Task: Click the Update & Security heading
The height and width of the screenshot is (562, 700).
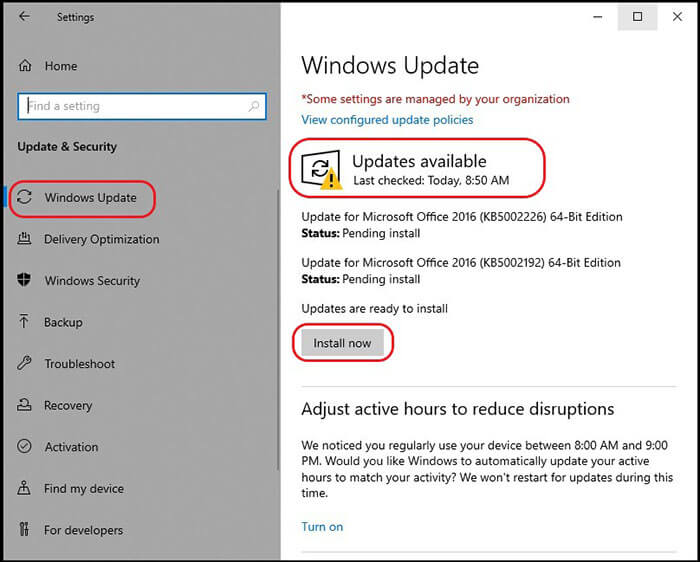Action: click(67, 147)
